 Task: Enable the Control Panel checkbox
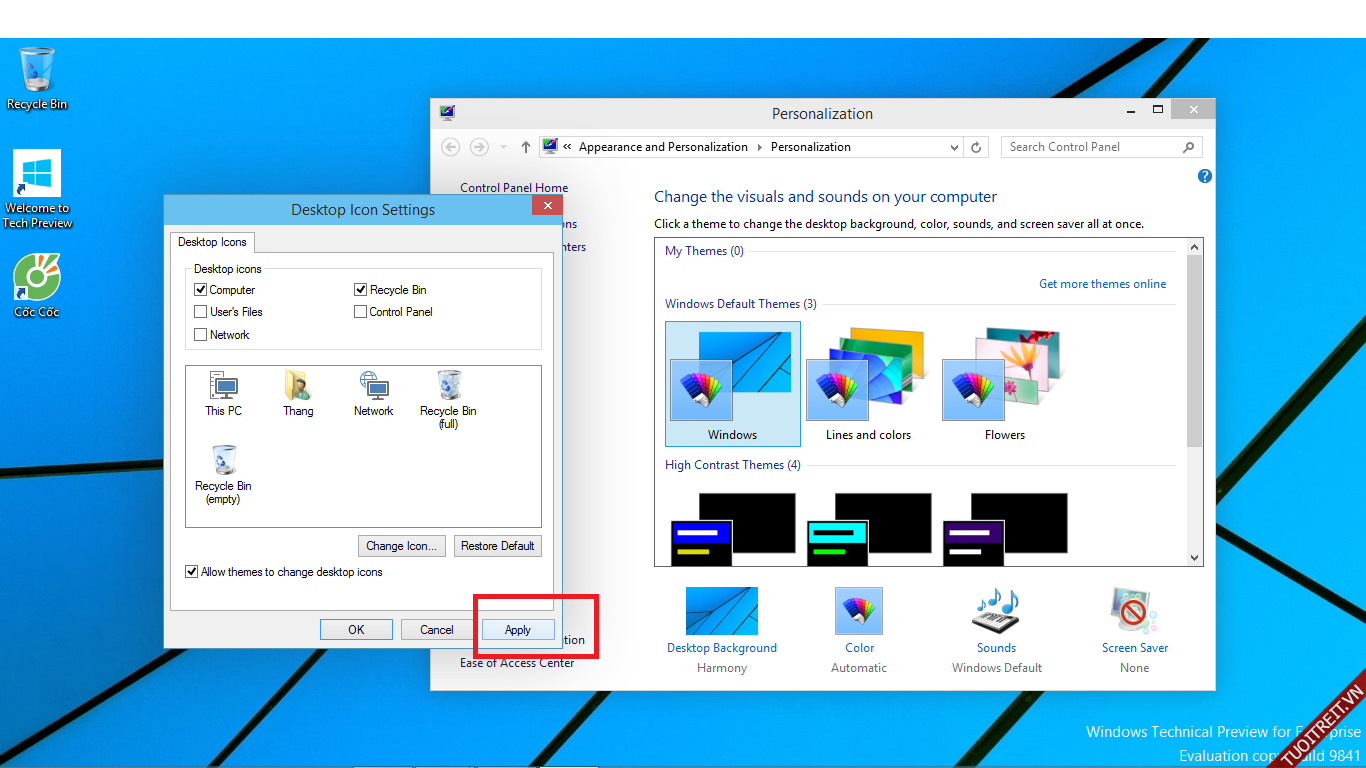pos(361,312)
